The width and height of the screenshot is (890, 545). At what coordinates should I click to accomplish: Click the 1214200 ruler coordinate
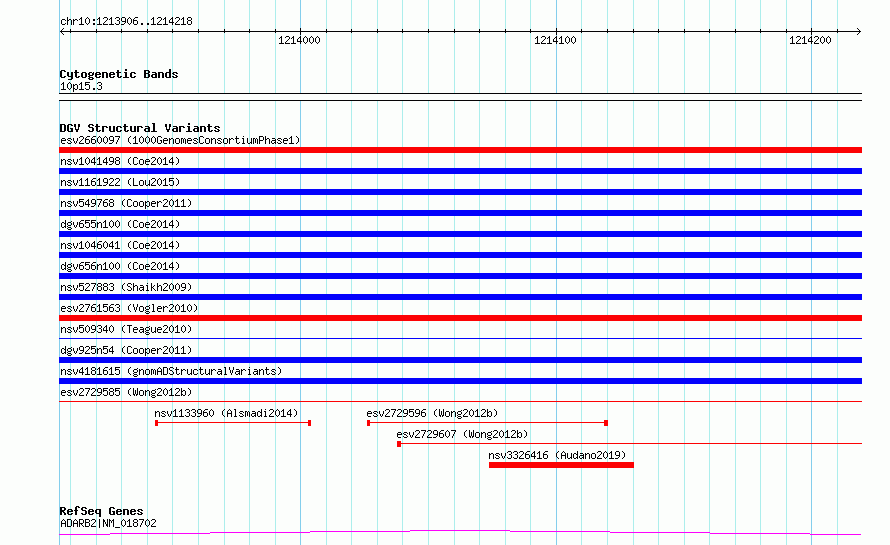point(810,40)
